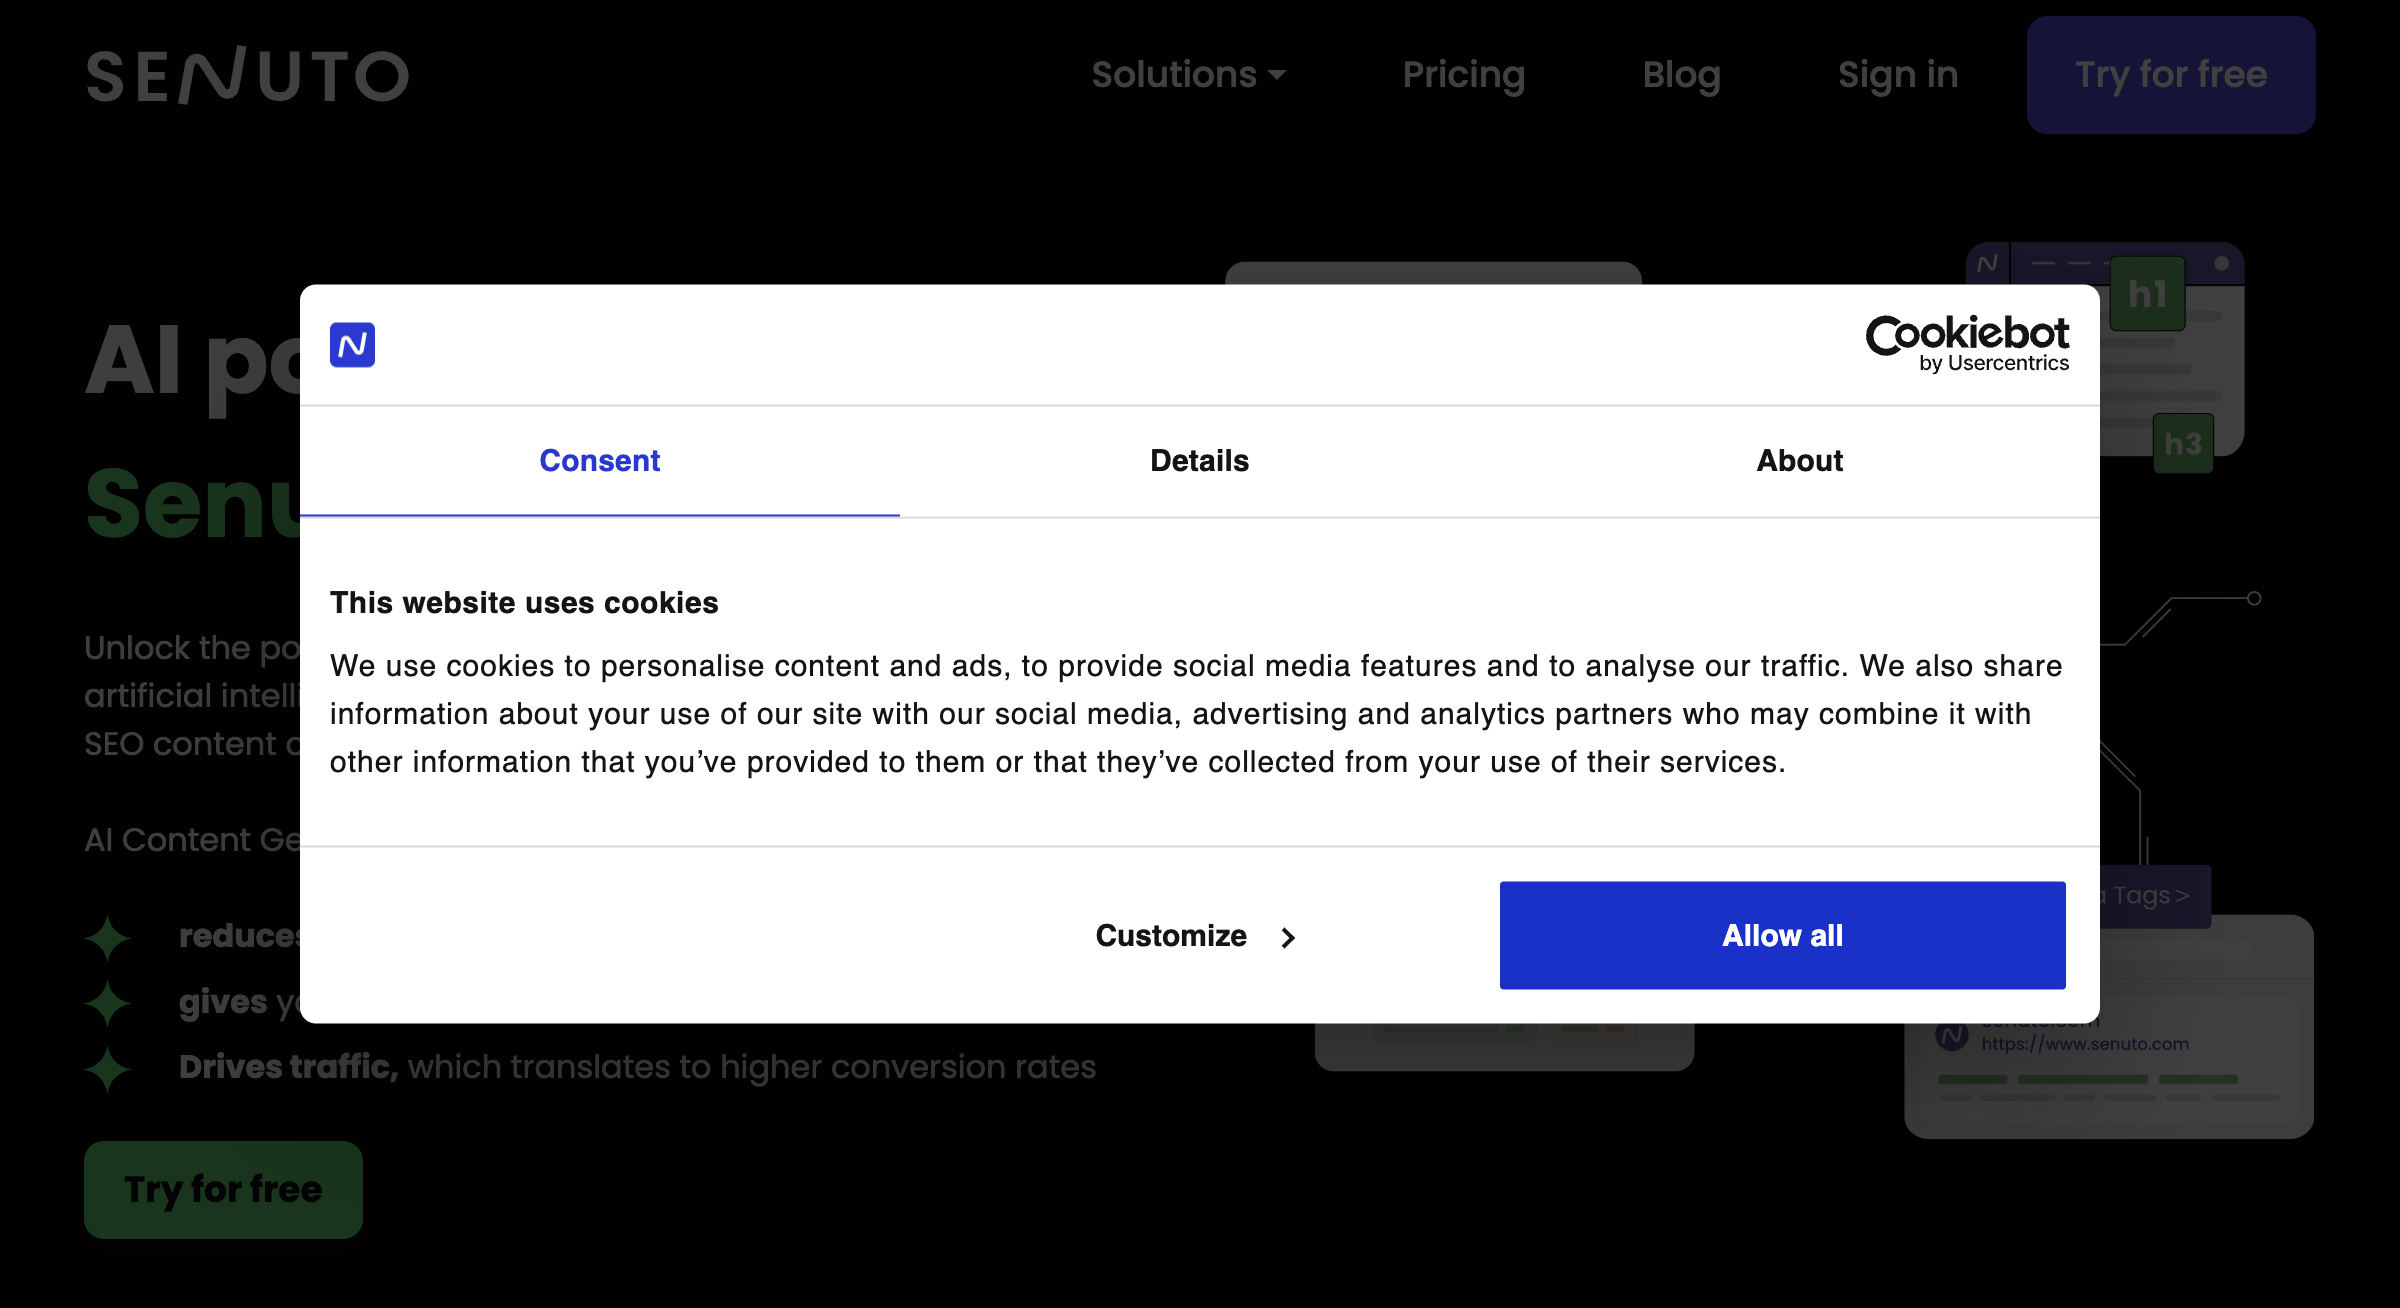Expand the Solutions dropdown menu
This screenshot has width=2400, height=1308.
click(1174, 75)
